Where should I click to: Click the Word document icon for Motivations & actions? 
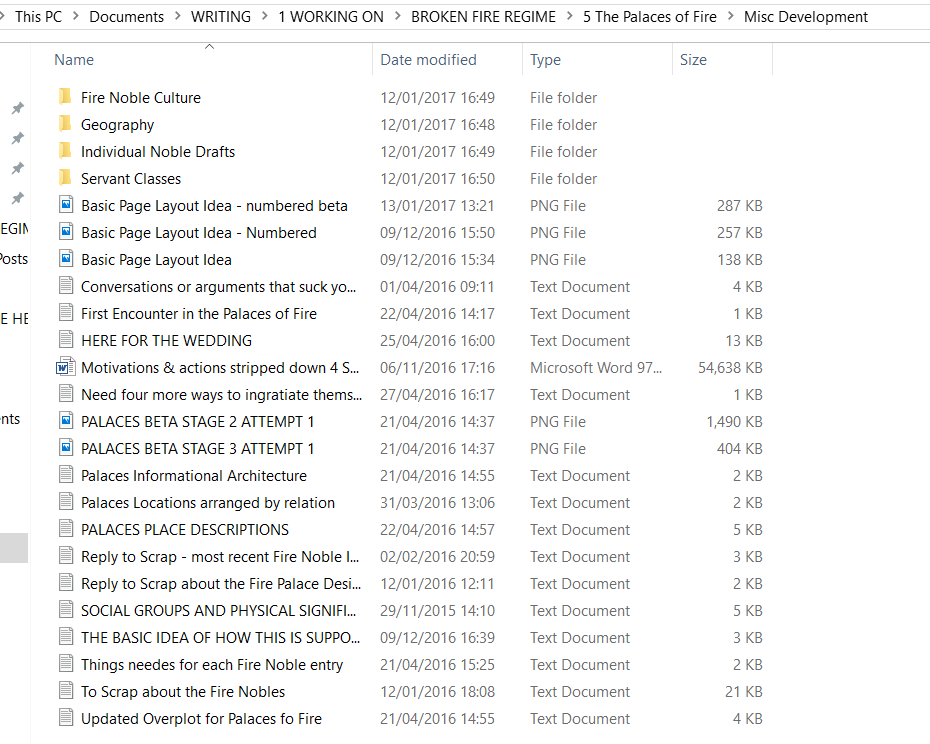click(x=66, y=367)
